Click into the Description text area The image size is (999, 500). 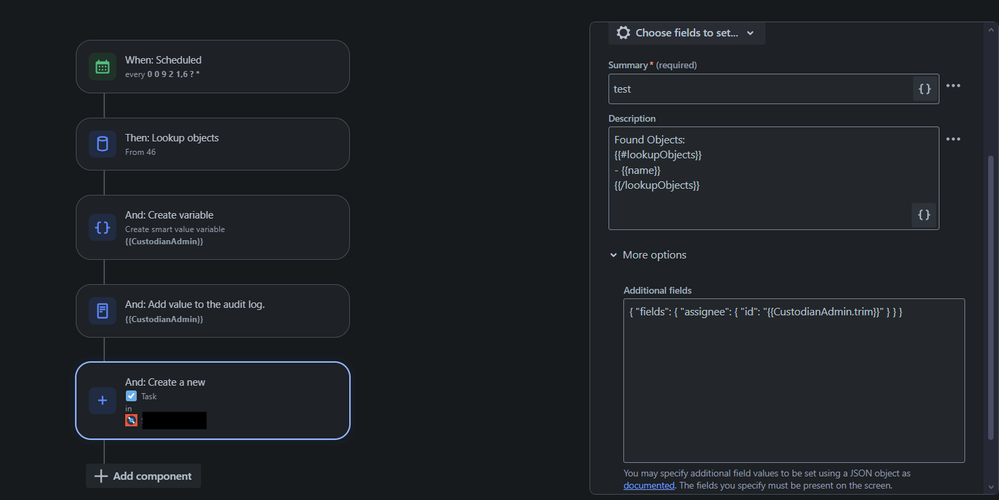773,178
